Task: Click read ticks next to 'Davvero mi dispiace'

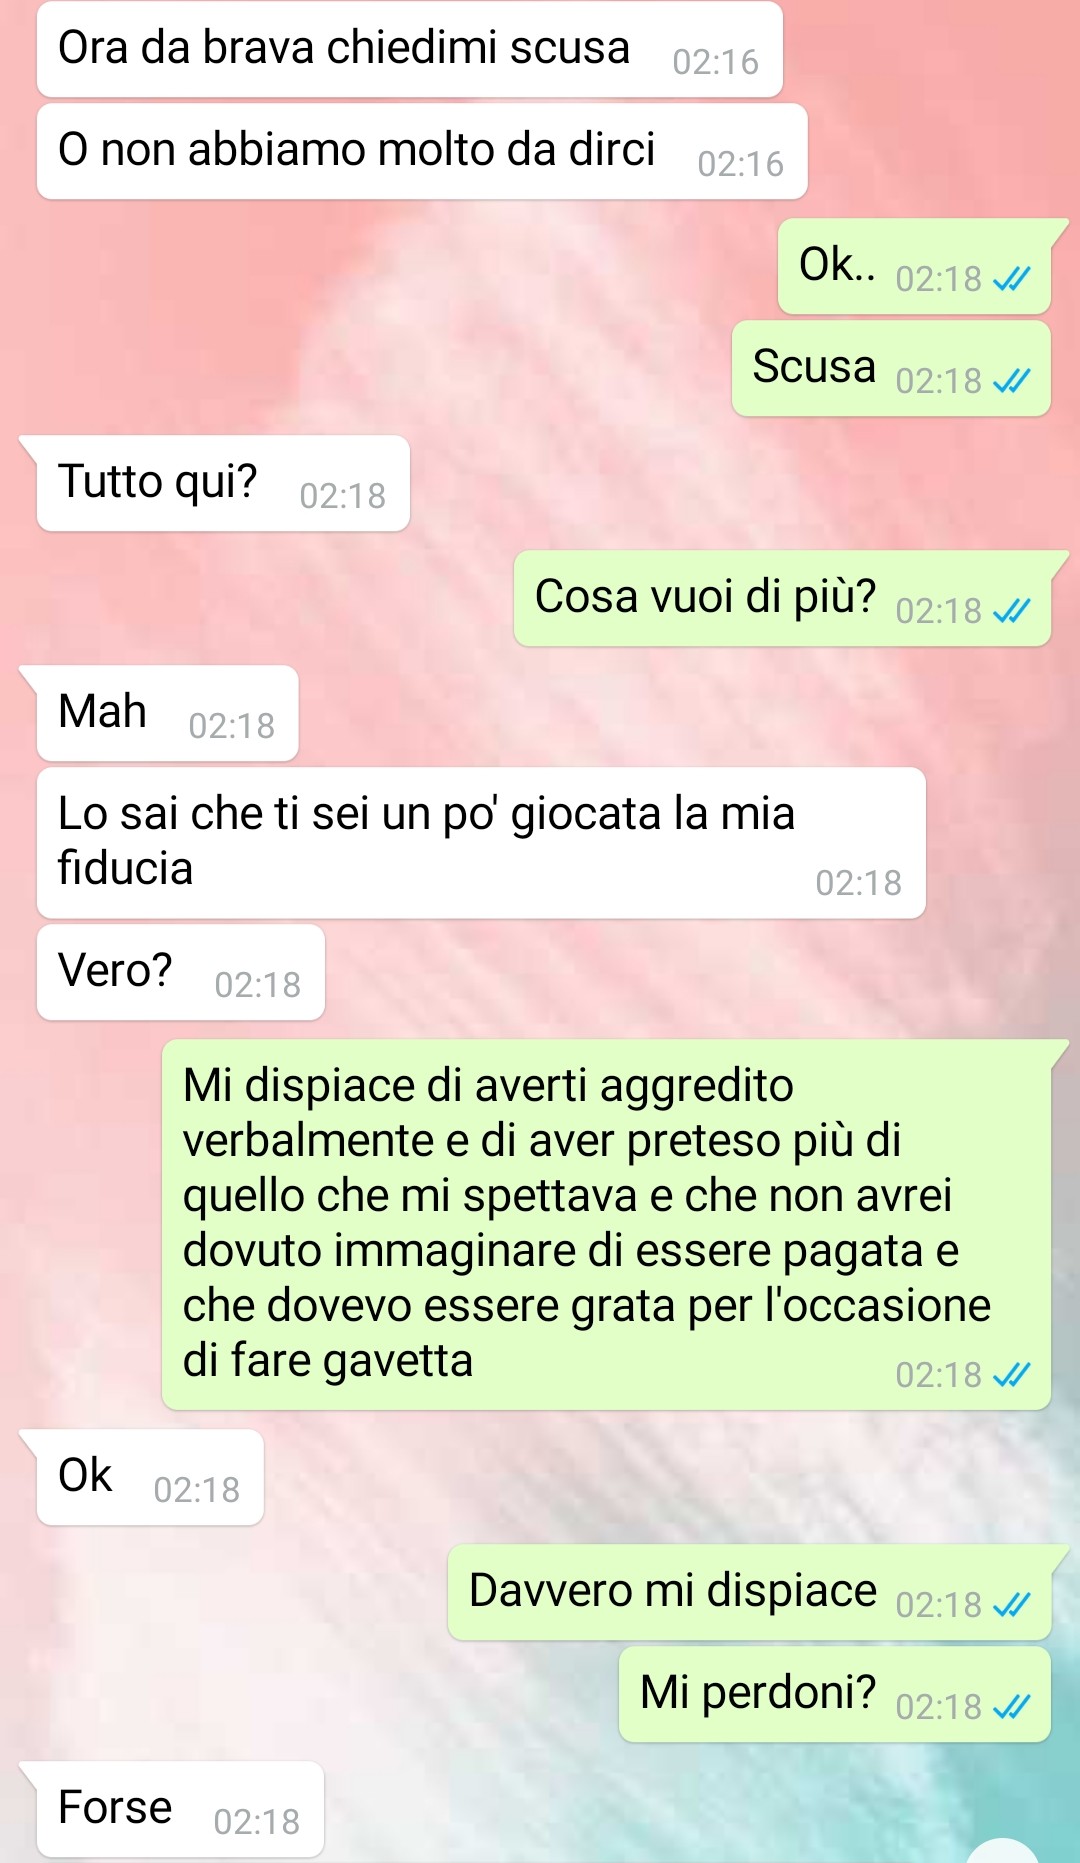Action: click(1011, 1605)
